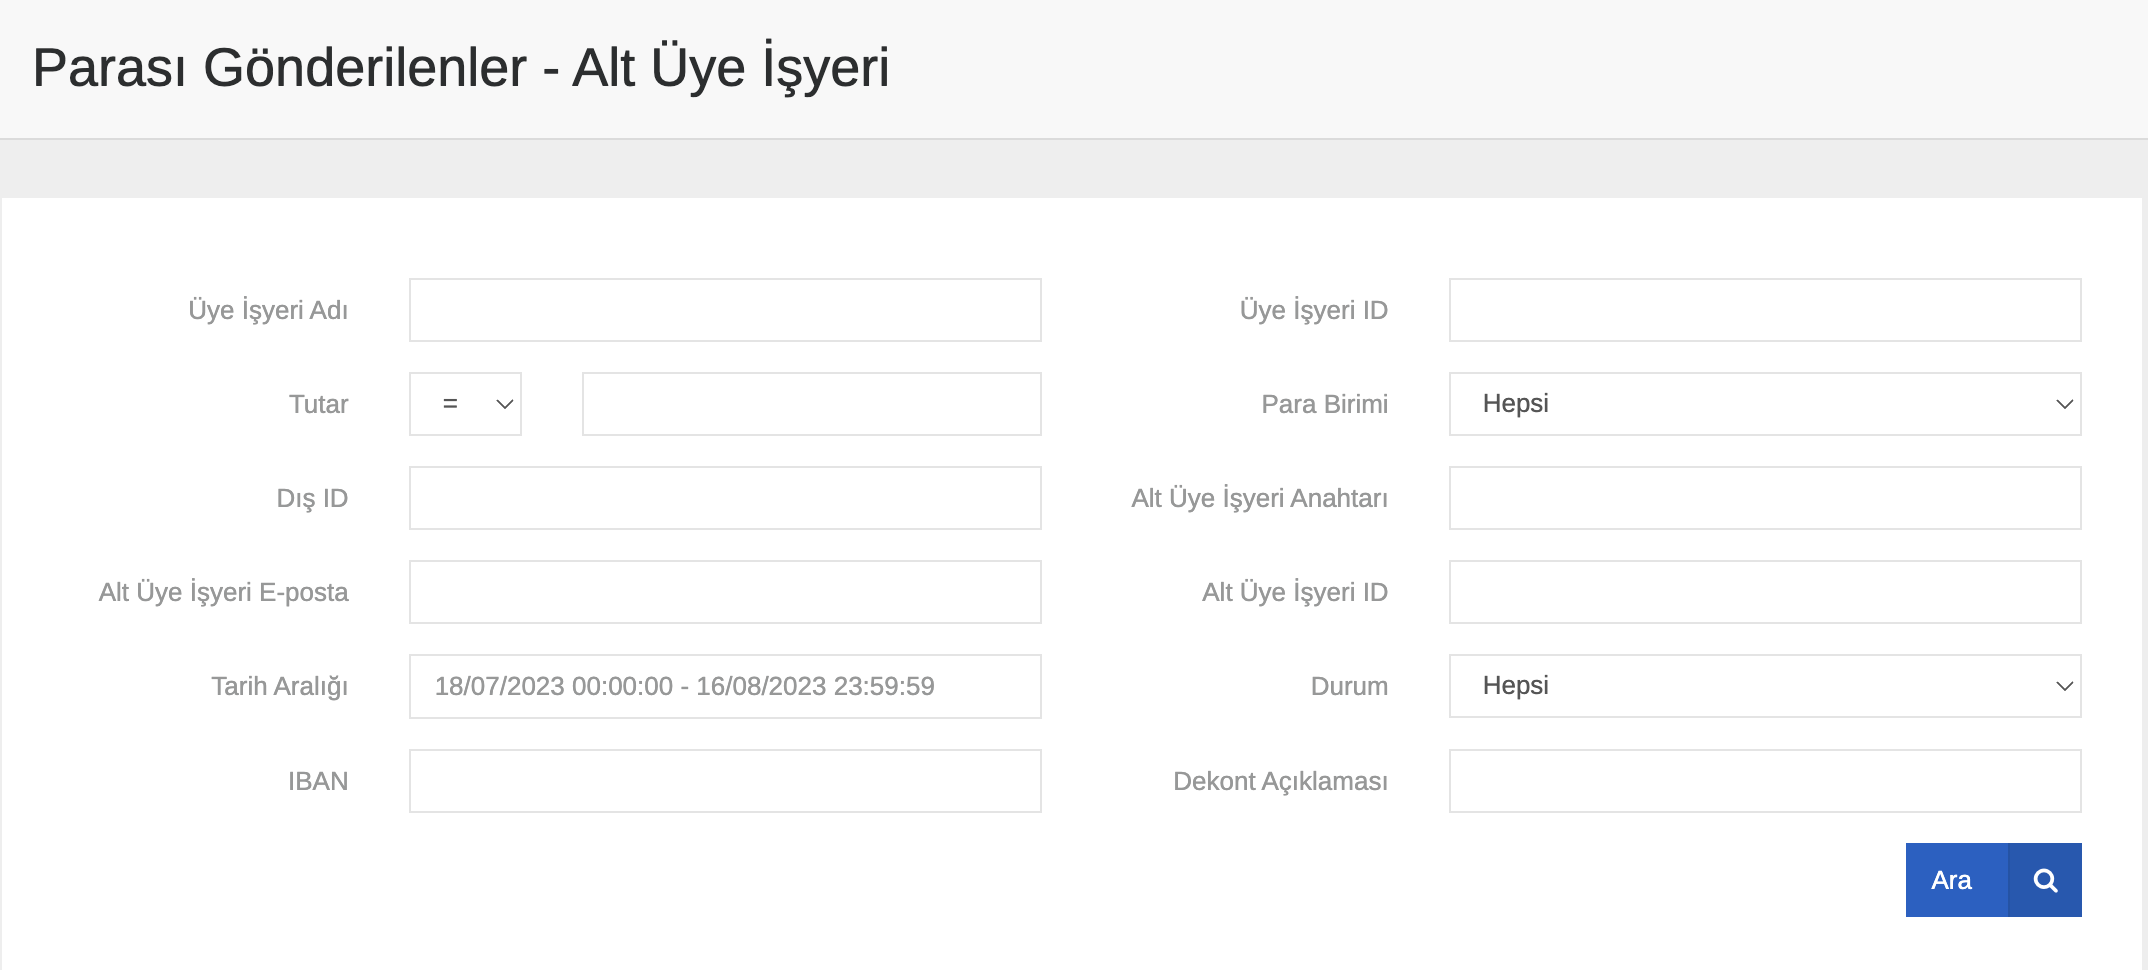Open the Tutar comparison operator dropdown

pyautogui.click(x=465, y=404)
